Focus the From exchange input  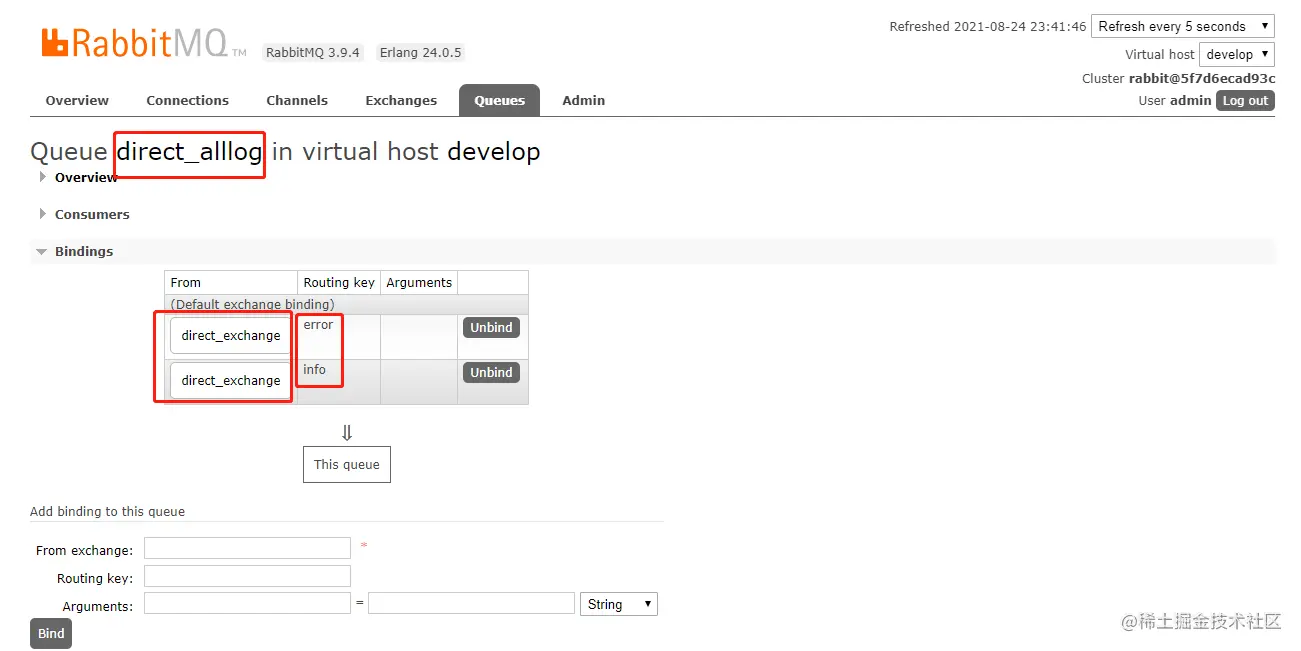(247, 548)
